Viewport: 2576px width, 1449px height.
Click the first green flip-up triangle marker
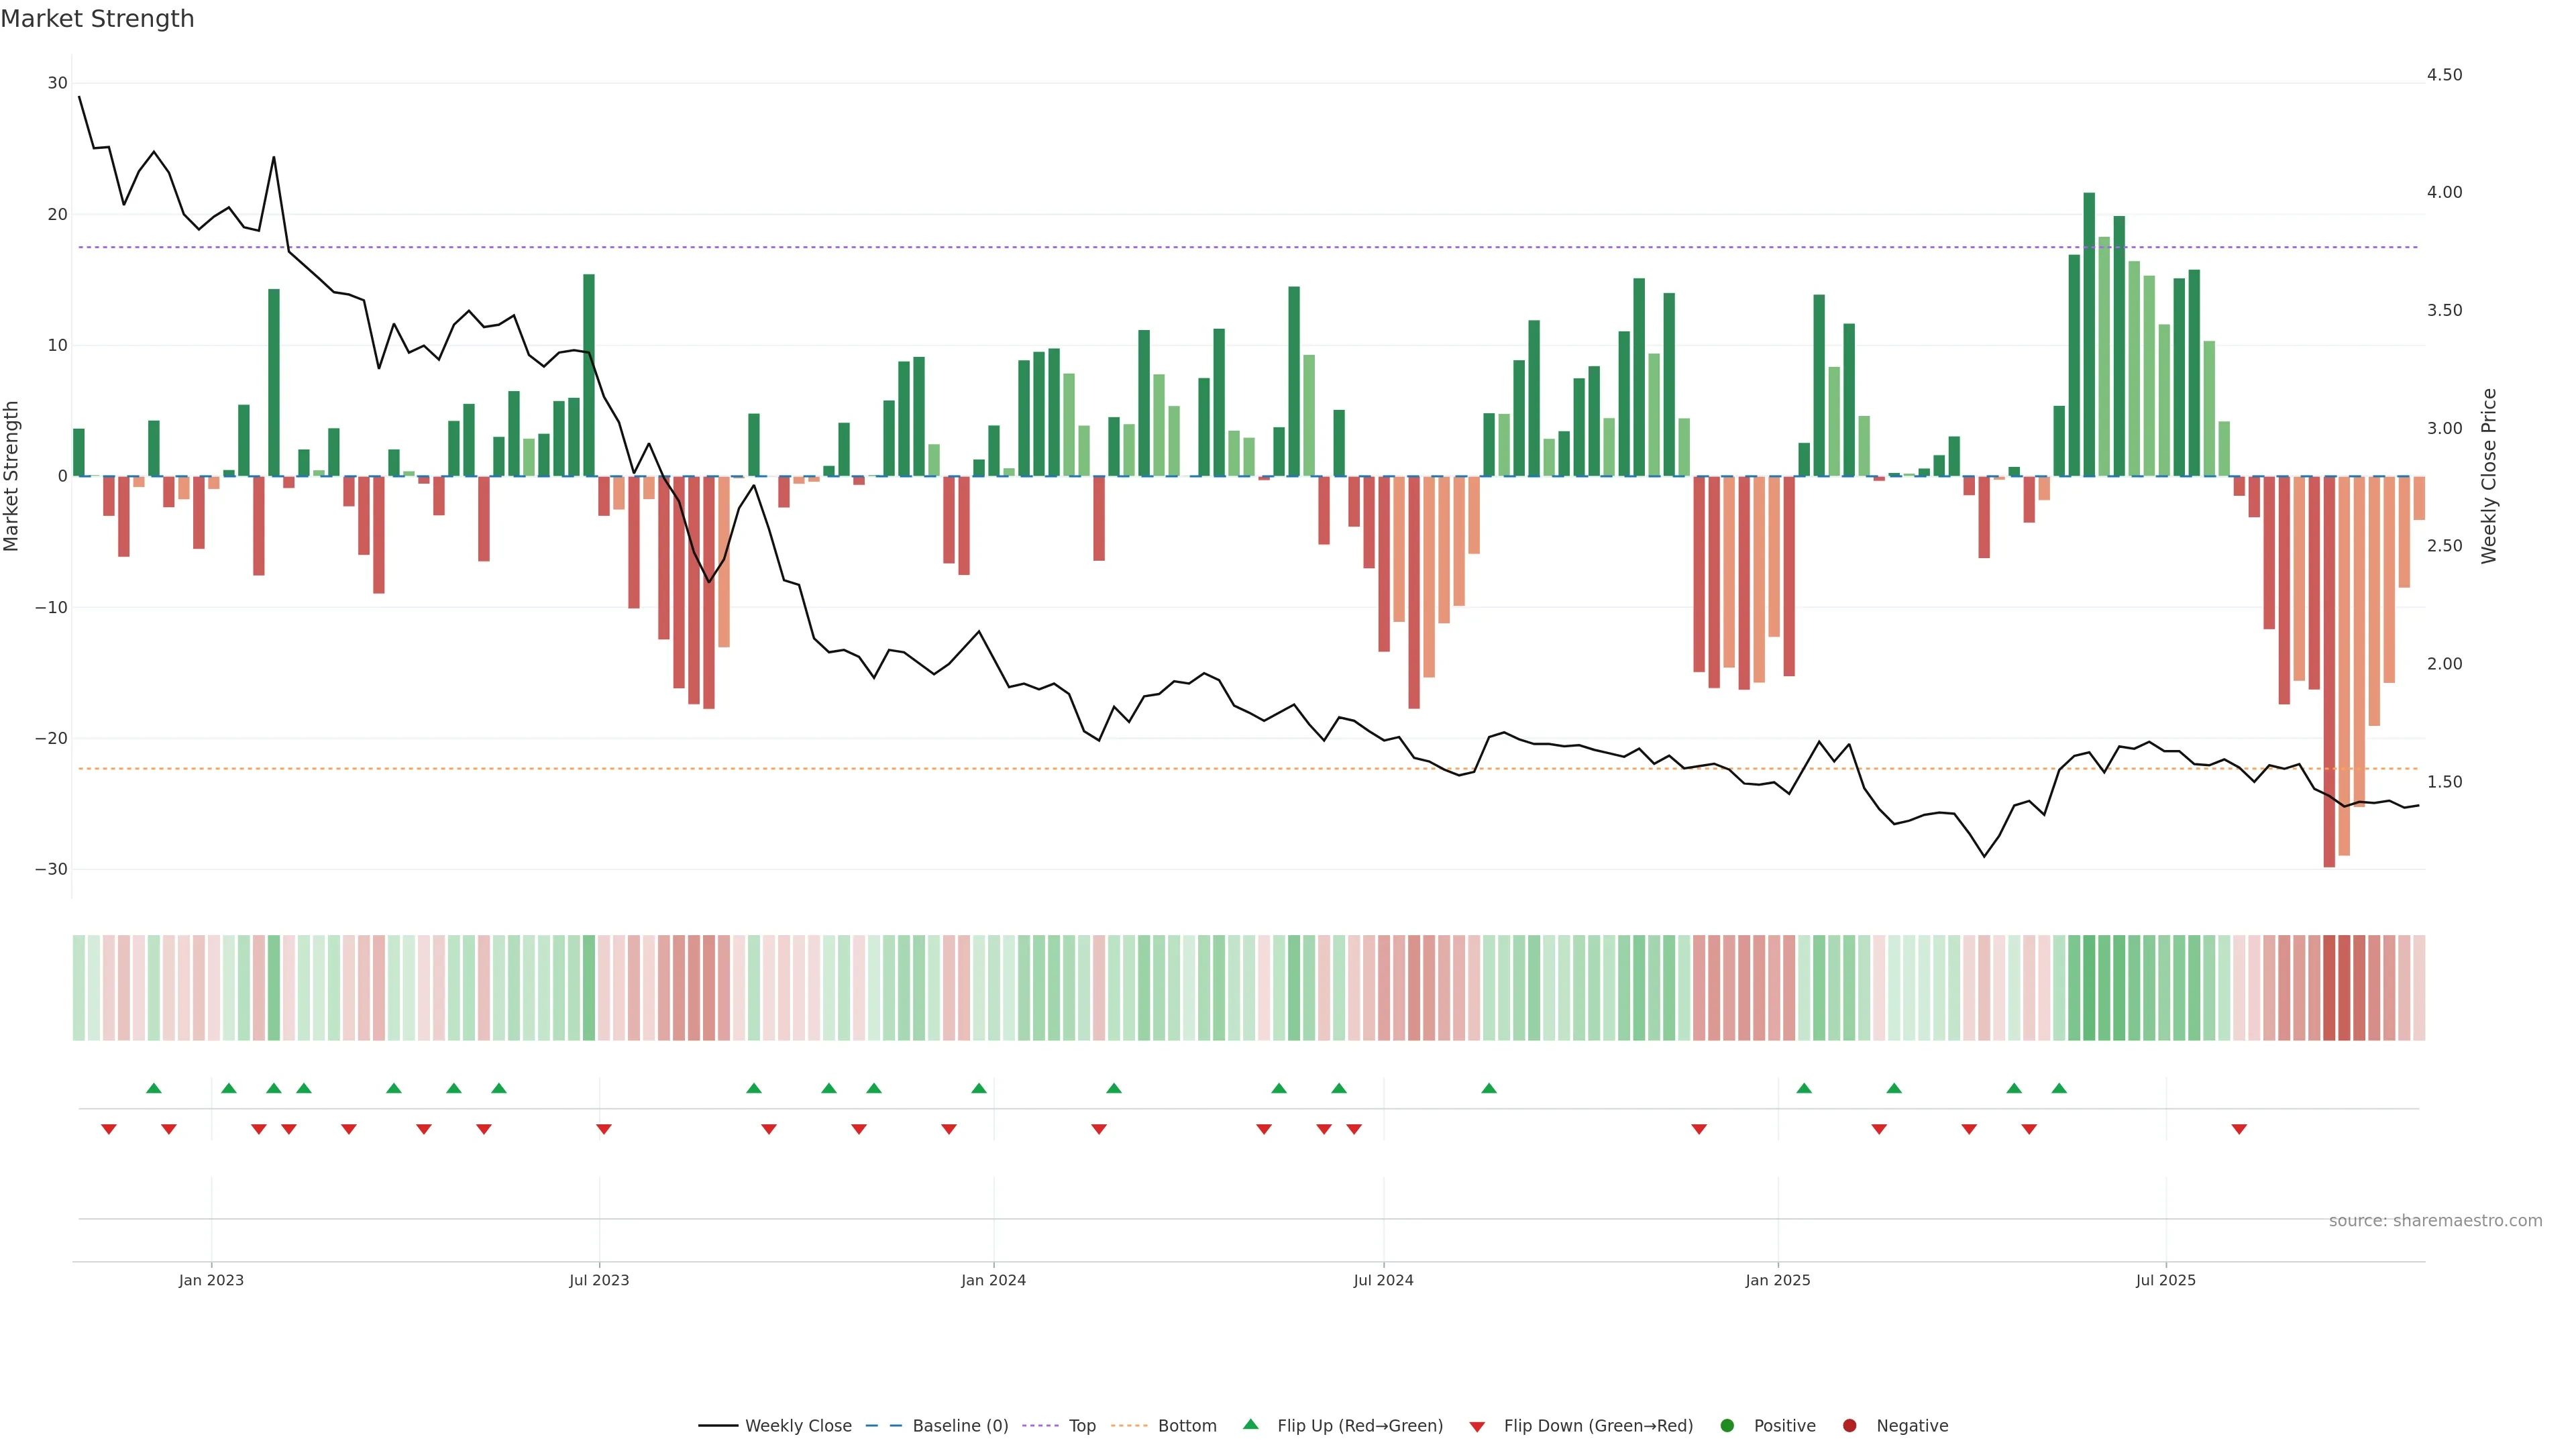tap(153, 1088)
